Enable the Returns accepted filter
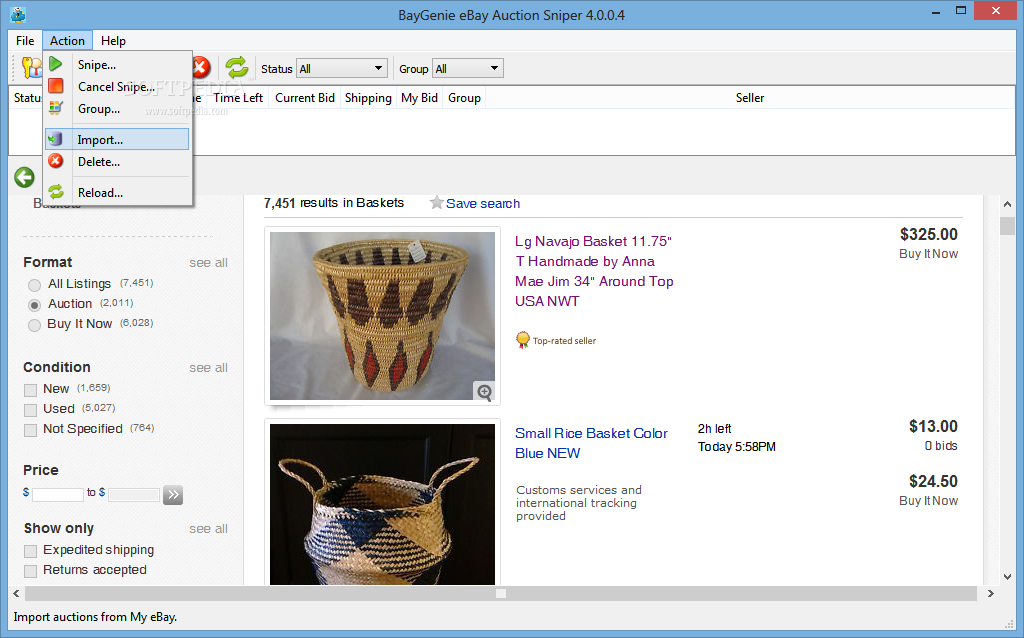The width and height of the screenshot is (1024, 638). pos(30,571)
